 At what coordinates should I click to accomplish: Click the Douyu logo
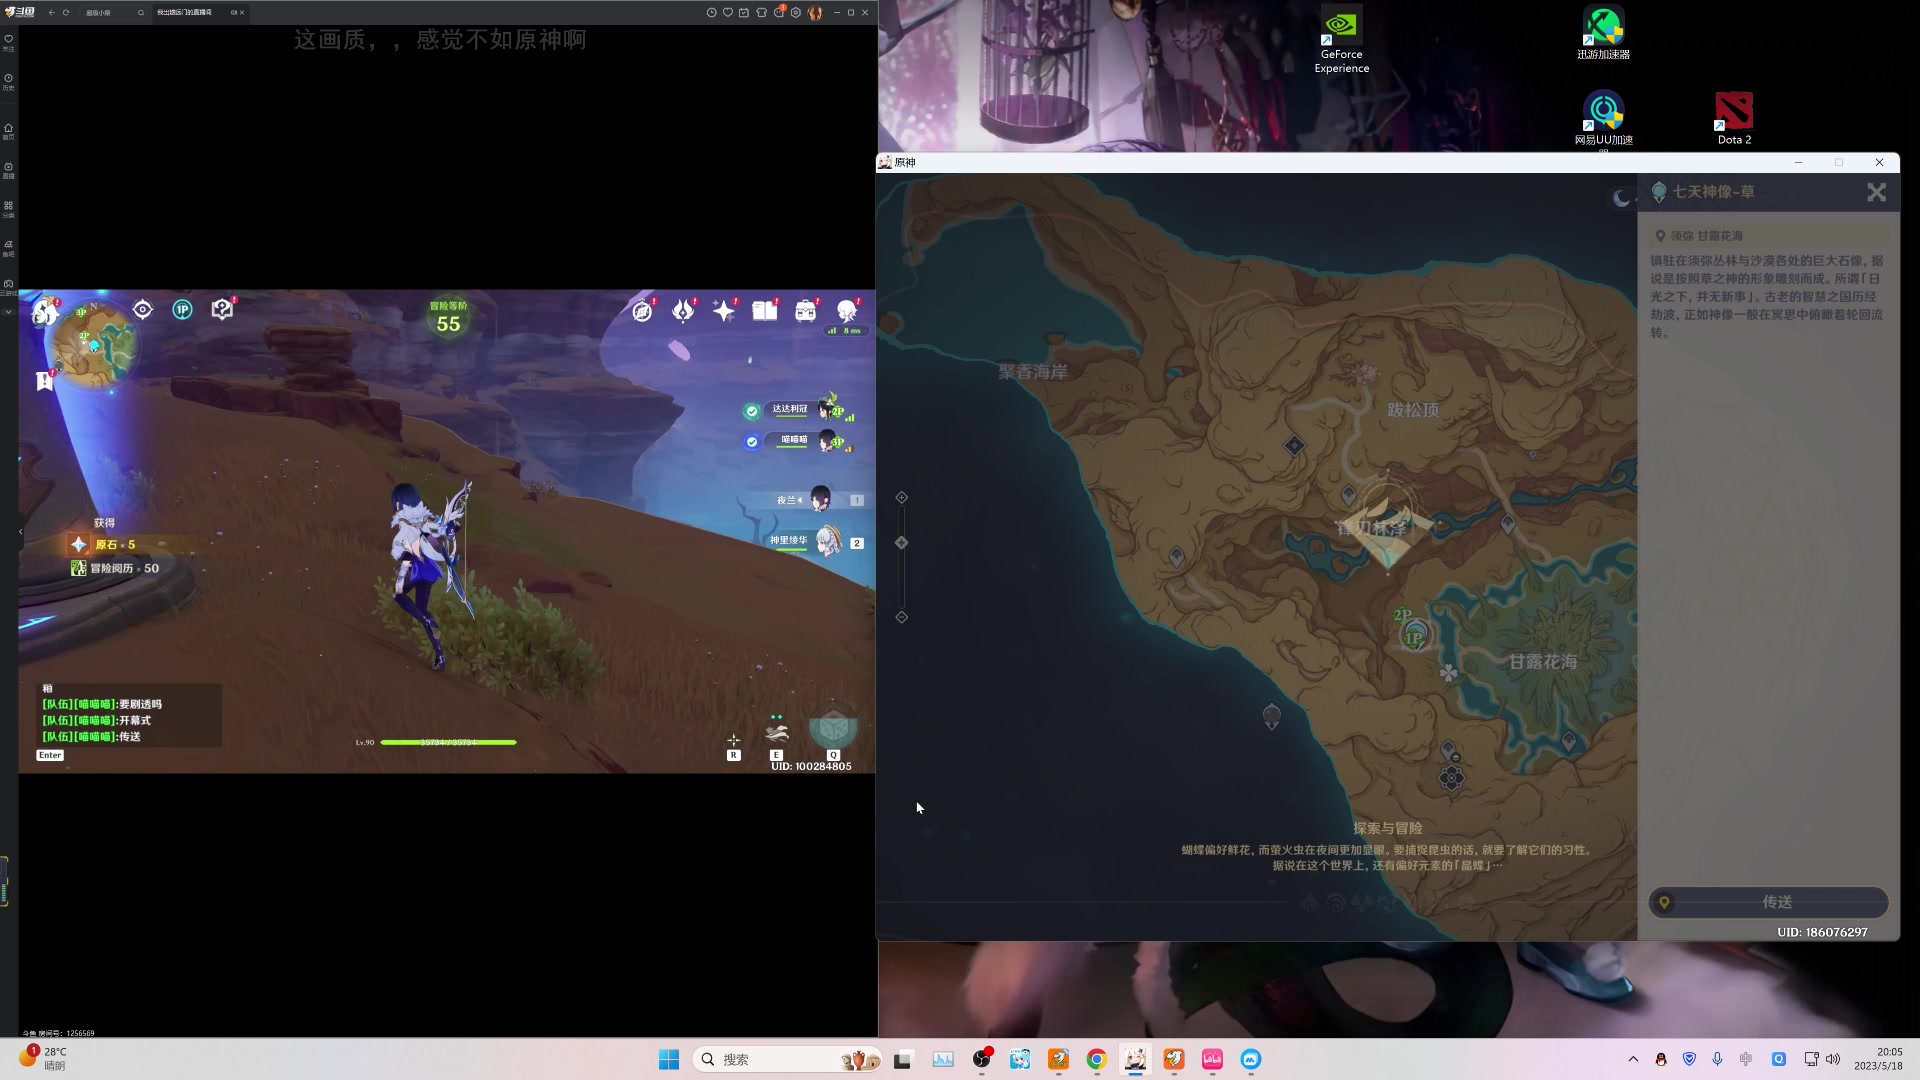pos(20,12)
